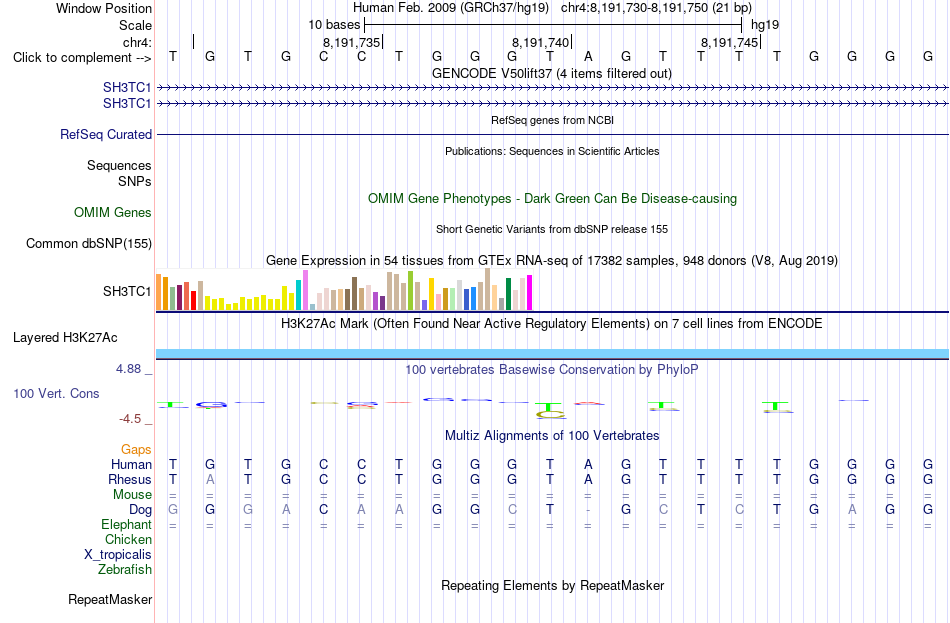Click the RefSeq Curated intron line
950x623 pixels.
click(552, 135)
